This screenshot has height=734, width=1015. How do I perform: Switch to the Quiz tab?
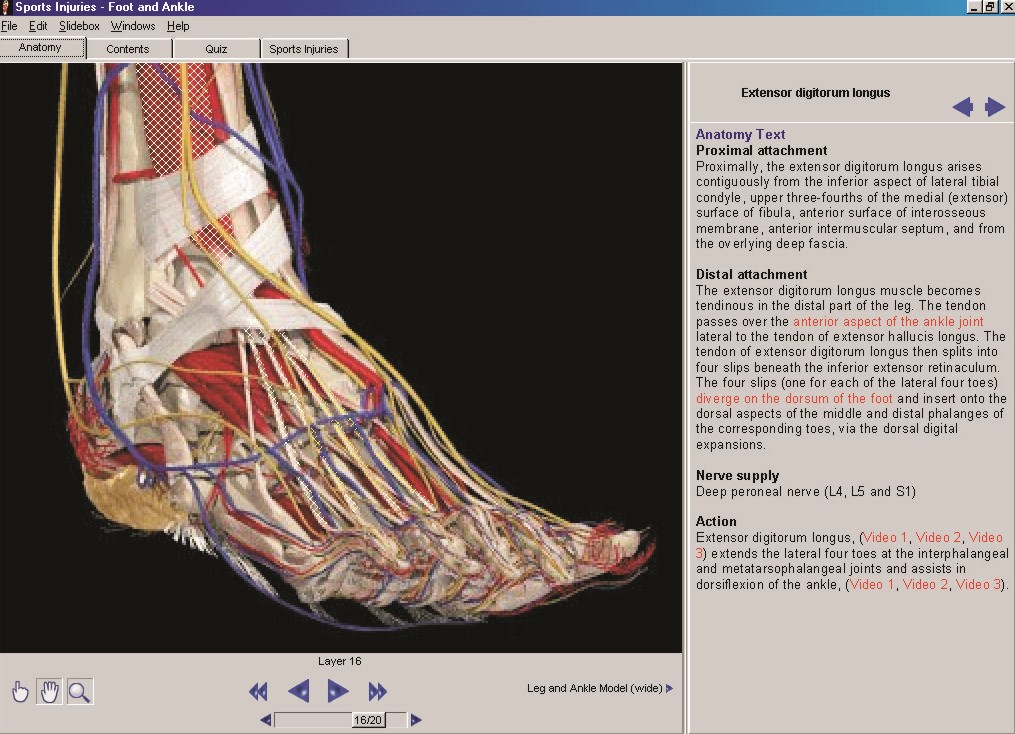coord(216,49)
